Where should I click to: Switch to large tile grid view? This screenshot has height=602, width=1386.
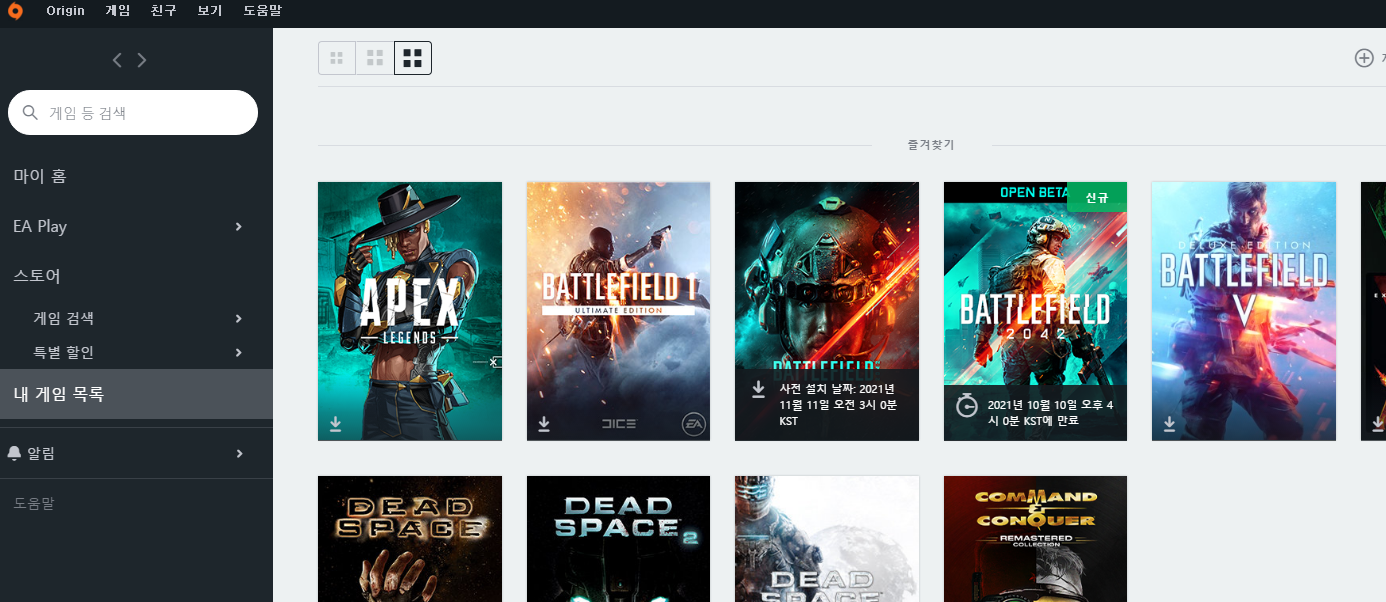[412, 58]
